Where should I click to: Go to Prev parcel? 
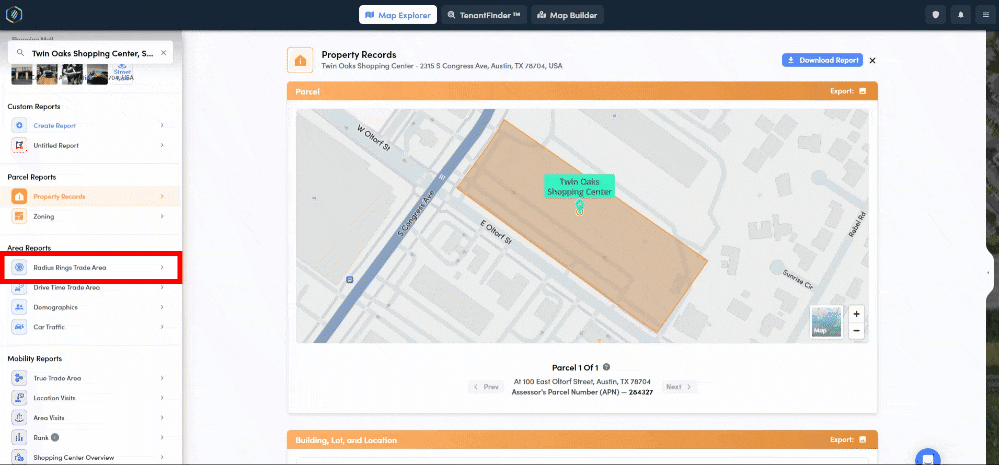pyautogui.click(x=485, y=387)
